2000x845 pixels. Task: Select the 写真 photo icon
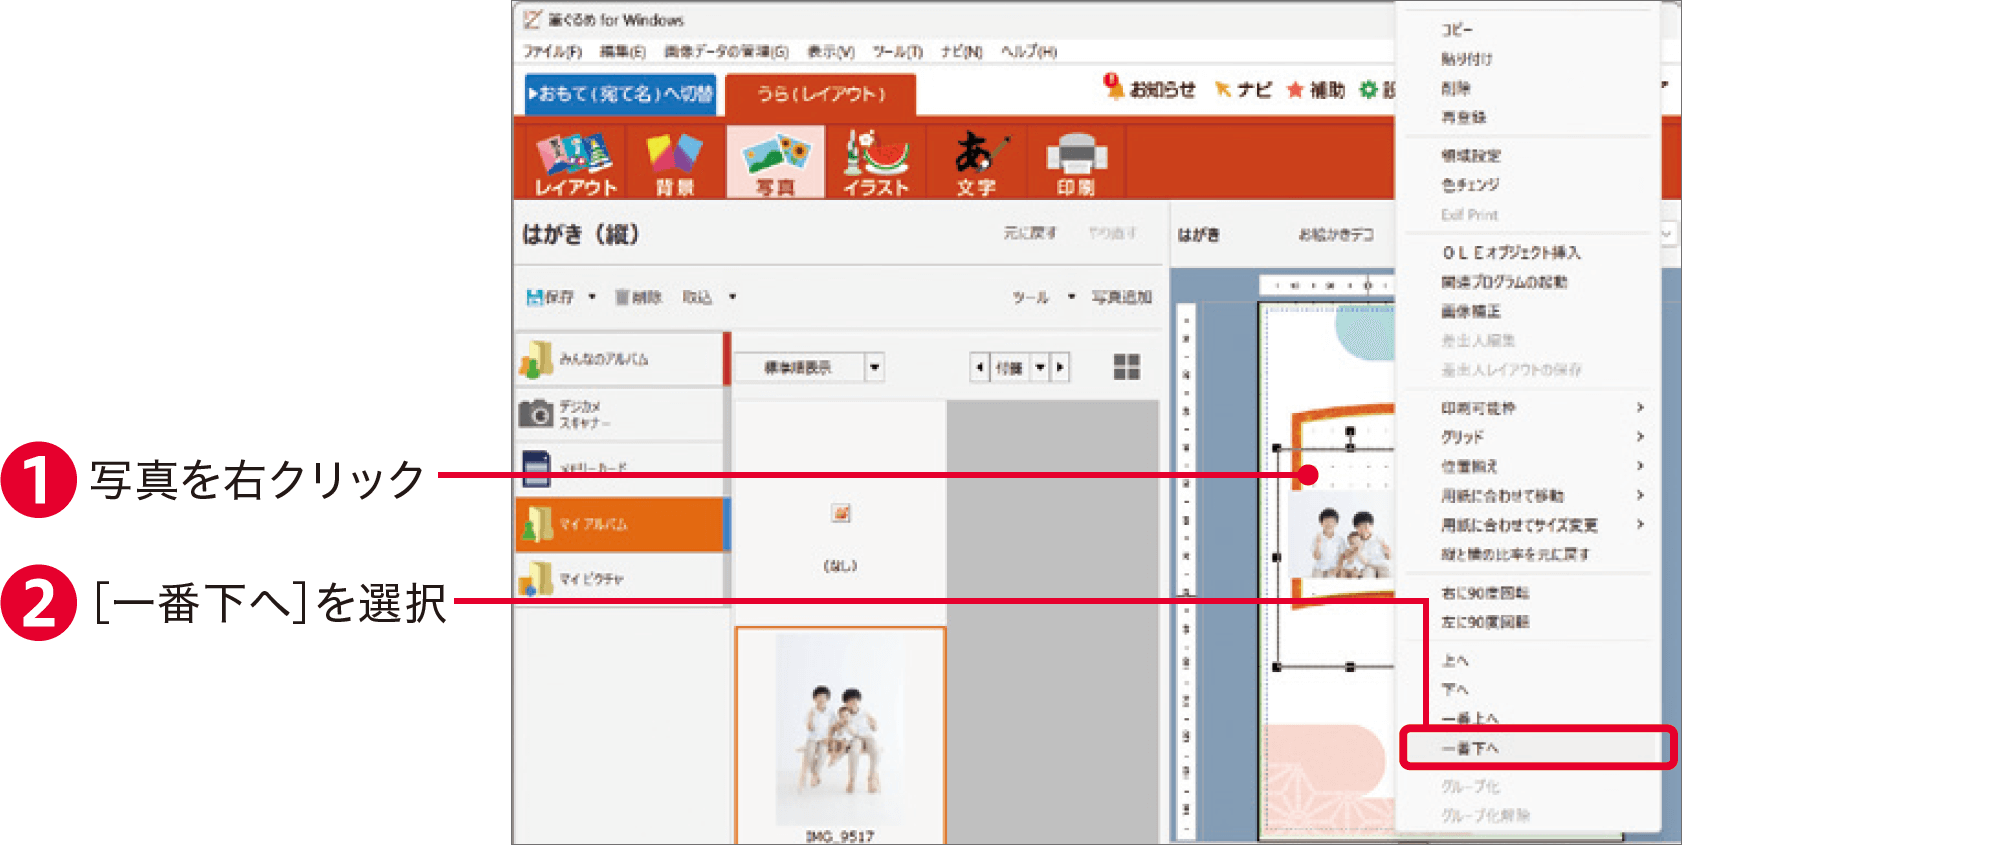[x=775, y=161]
